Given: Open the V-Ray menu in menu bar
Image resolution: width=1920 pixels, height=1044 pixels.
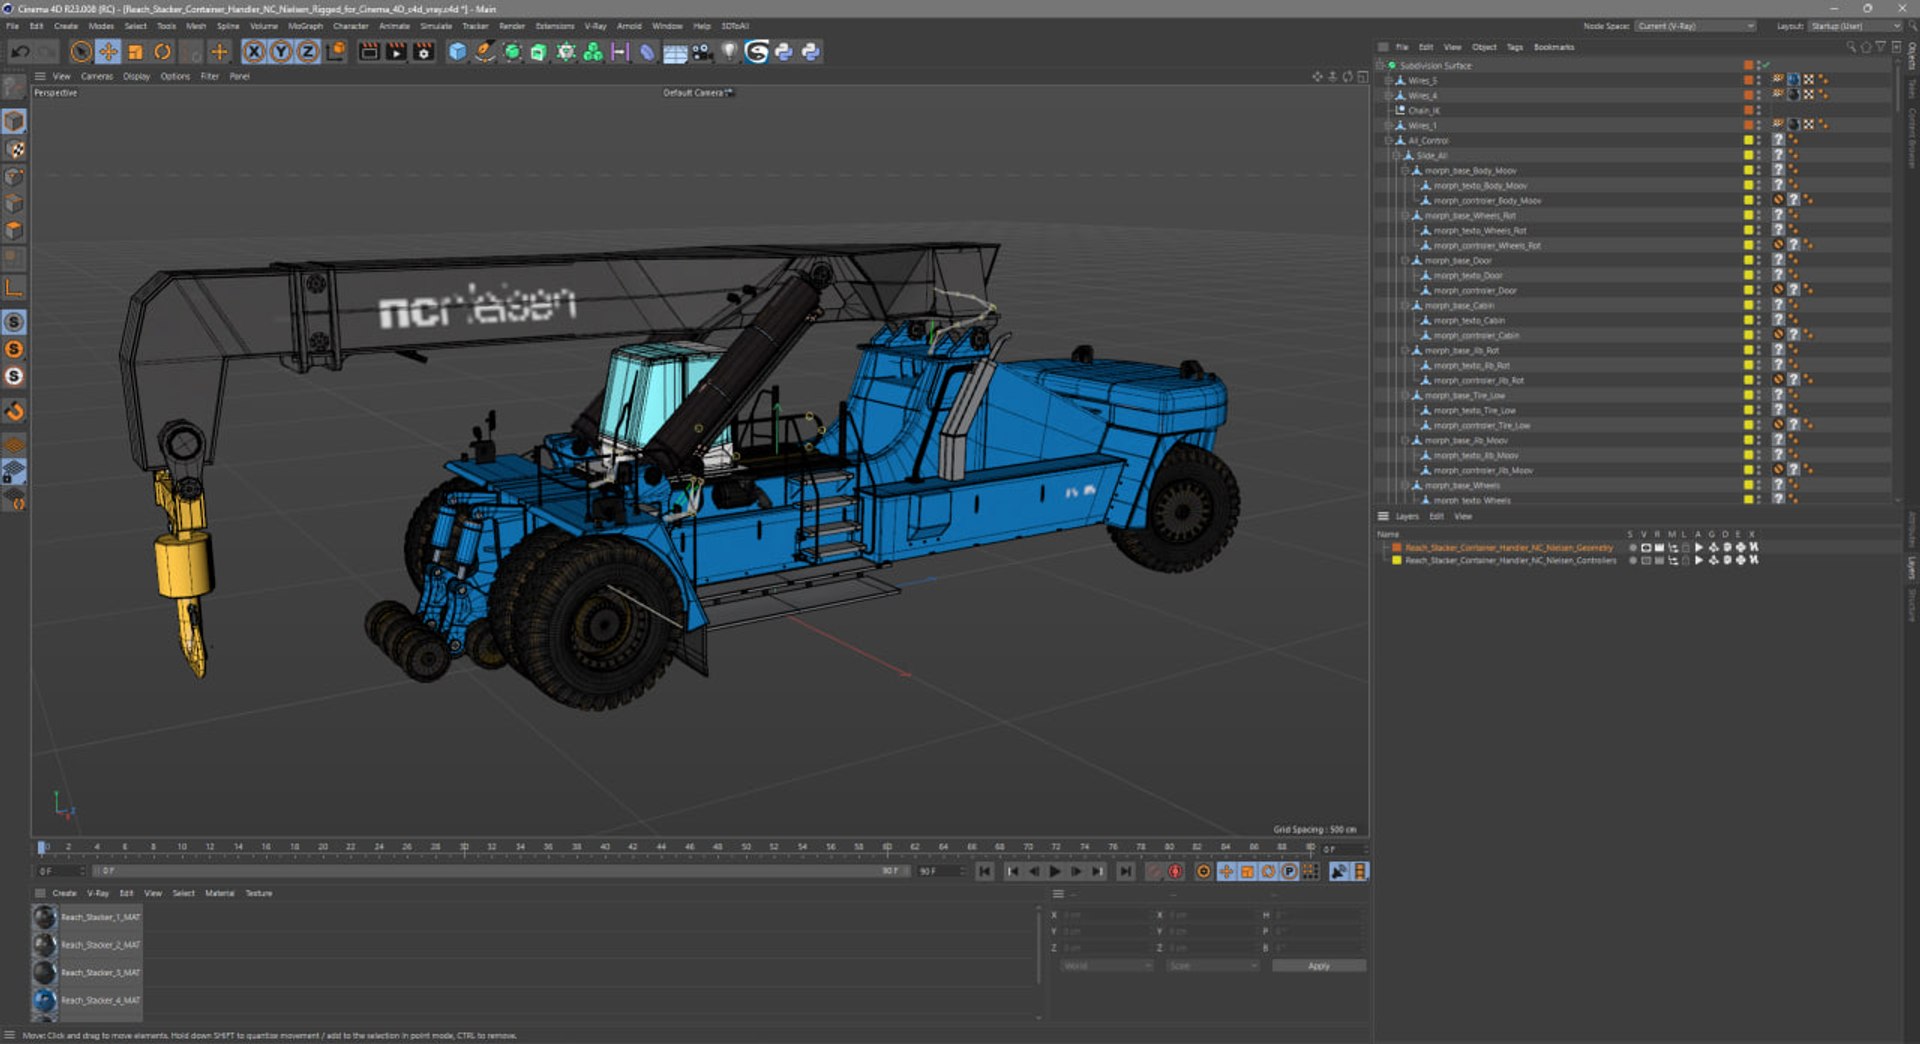Looking at the screenshot, I should 595,26.
